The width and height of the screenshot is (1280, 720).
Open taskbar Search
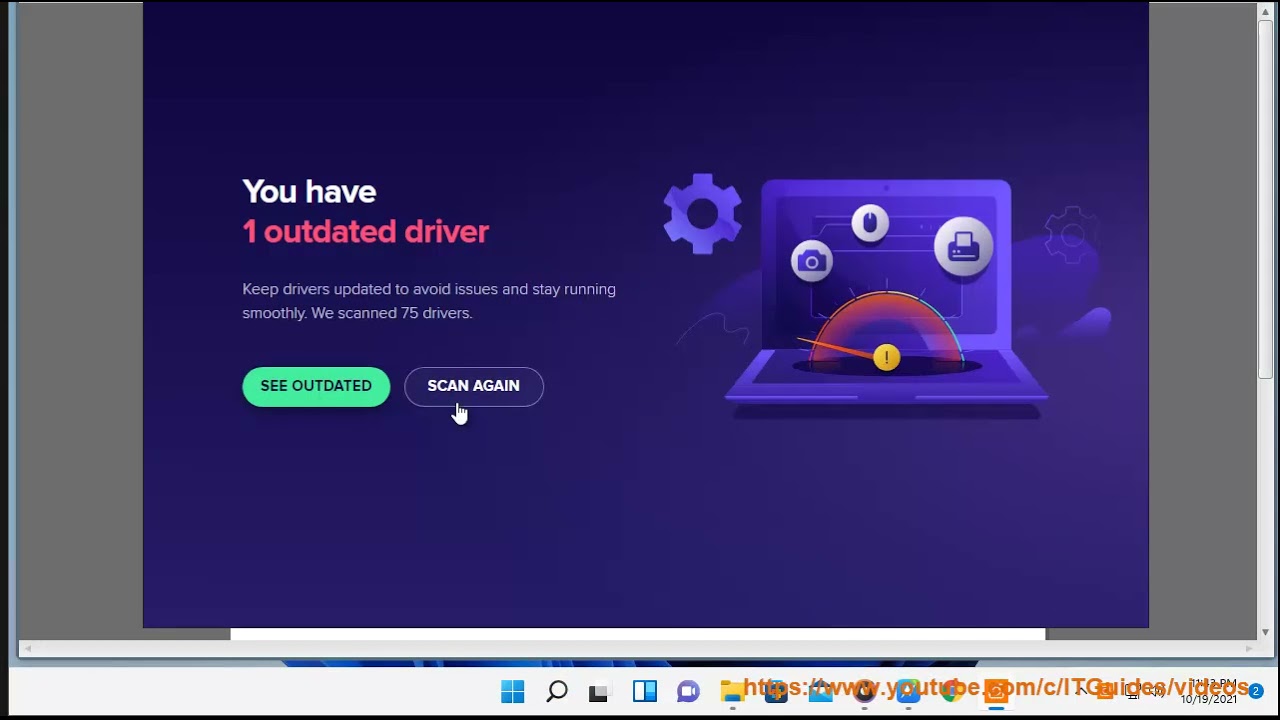pos(557,691)
